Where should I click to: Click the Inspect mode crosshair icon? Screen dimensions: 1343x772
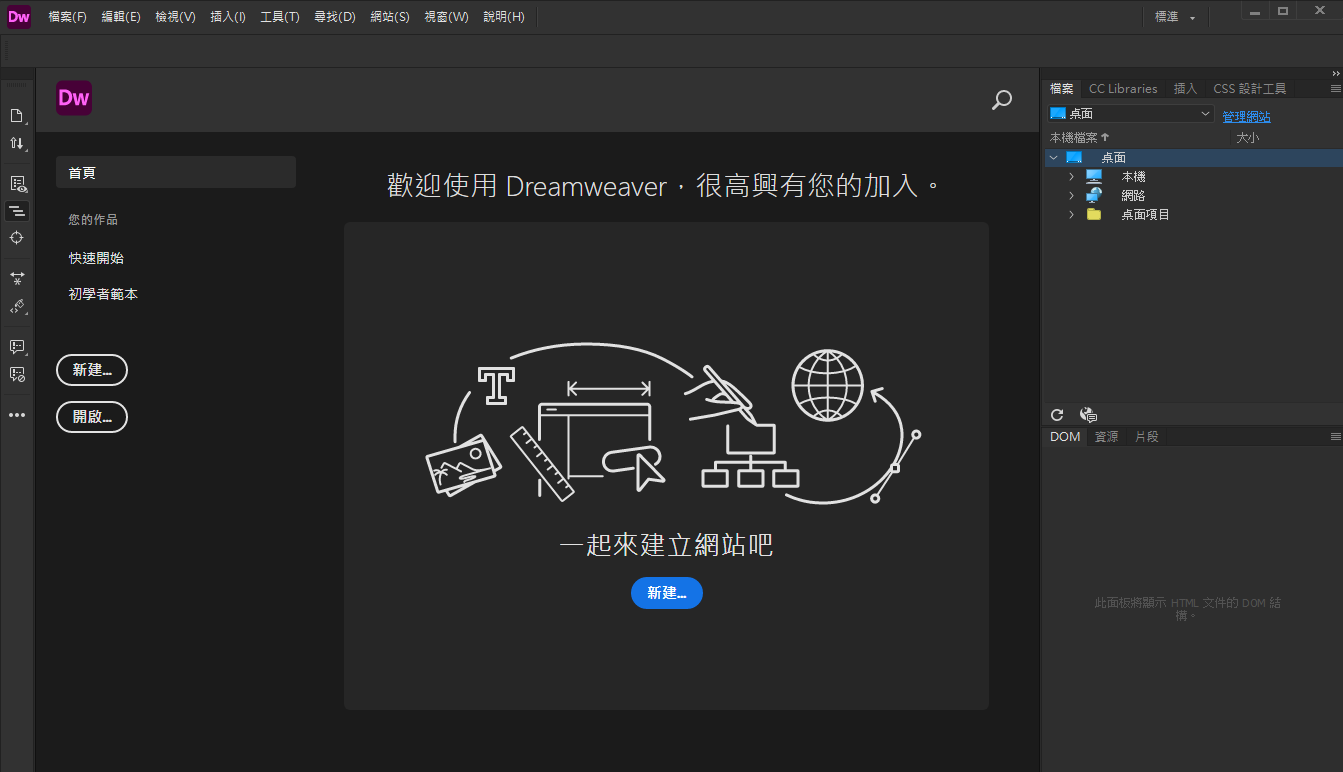click(17, 237)
